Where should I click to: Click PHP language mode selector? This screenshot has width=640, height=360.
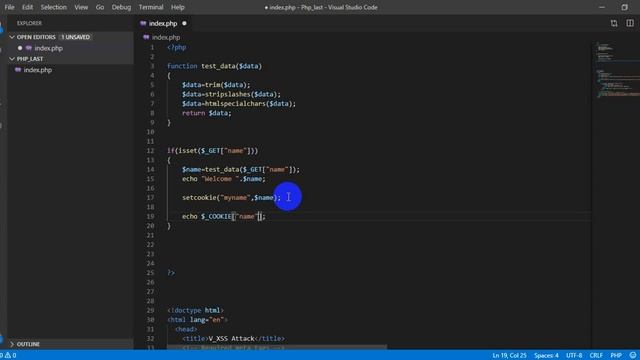coord(616,356)
